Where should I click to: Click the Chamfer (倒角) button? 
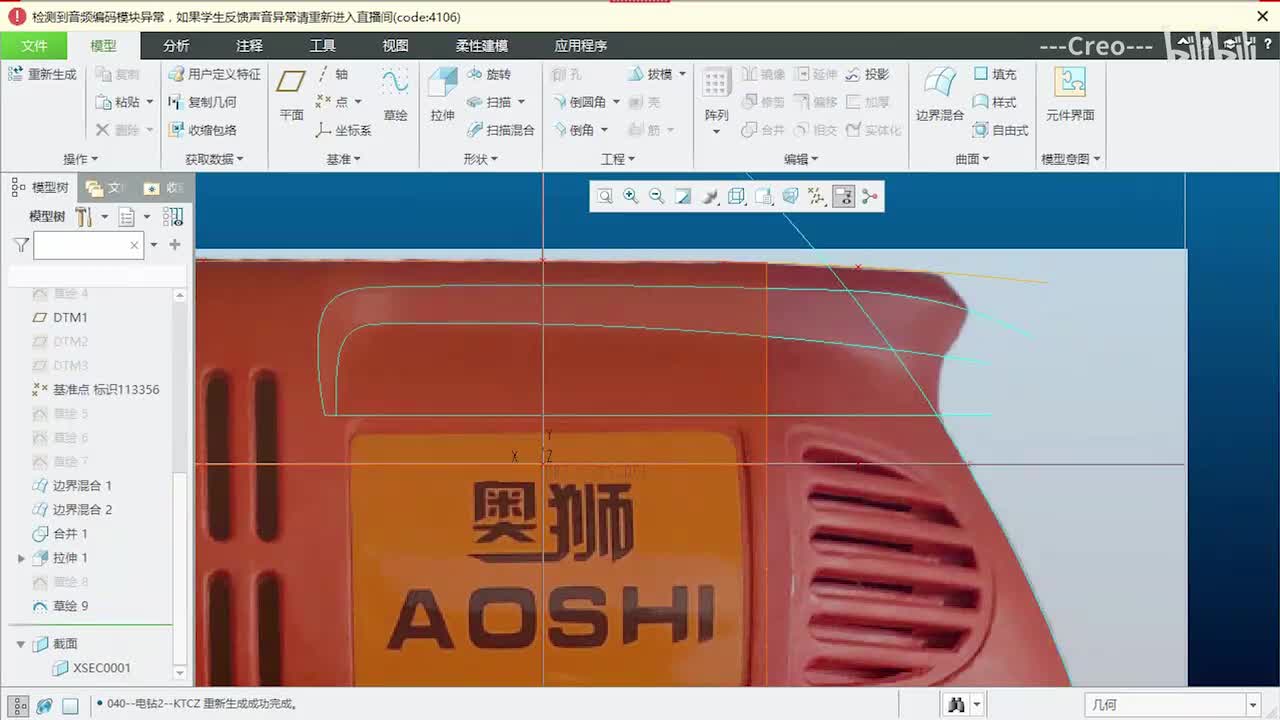tap(572, 130)
